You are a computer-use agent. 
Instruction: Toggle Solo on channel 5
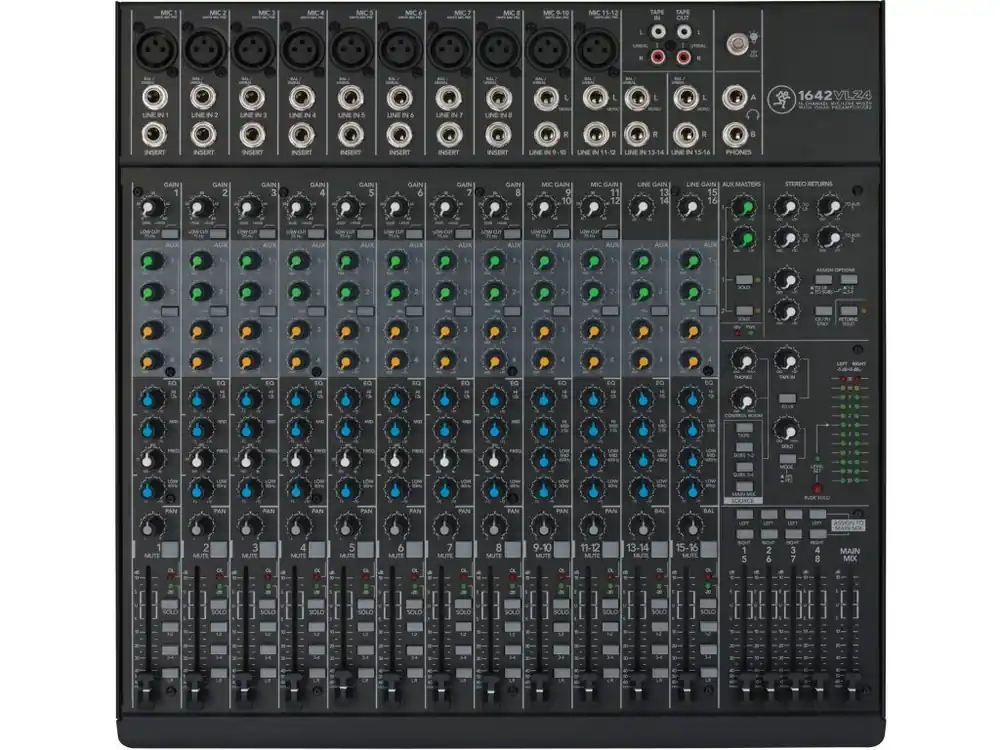[365, 603]
